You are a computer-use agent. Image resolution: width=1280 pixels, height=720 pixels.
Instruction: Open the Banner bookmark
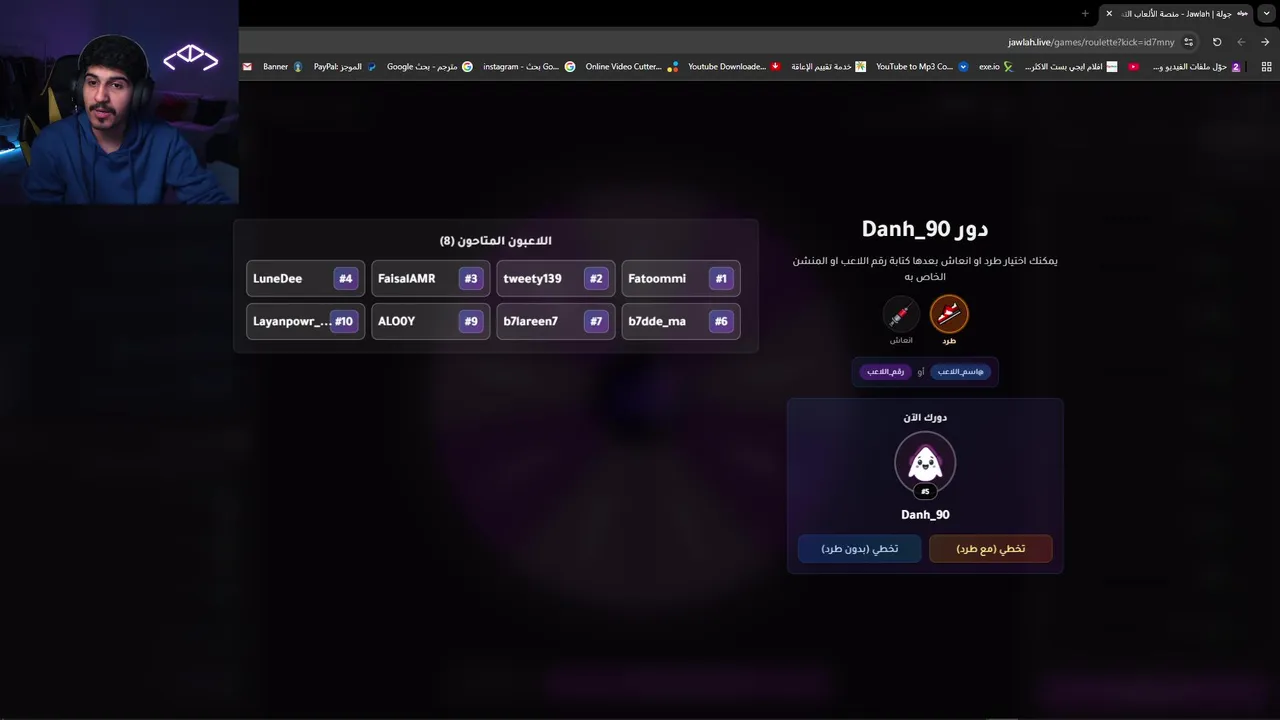coord(283,67)
